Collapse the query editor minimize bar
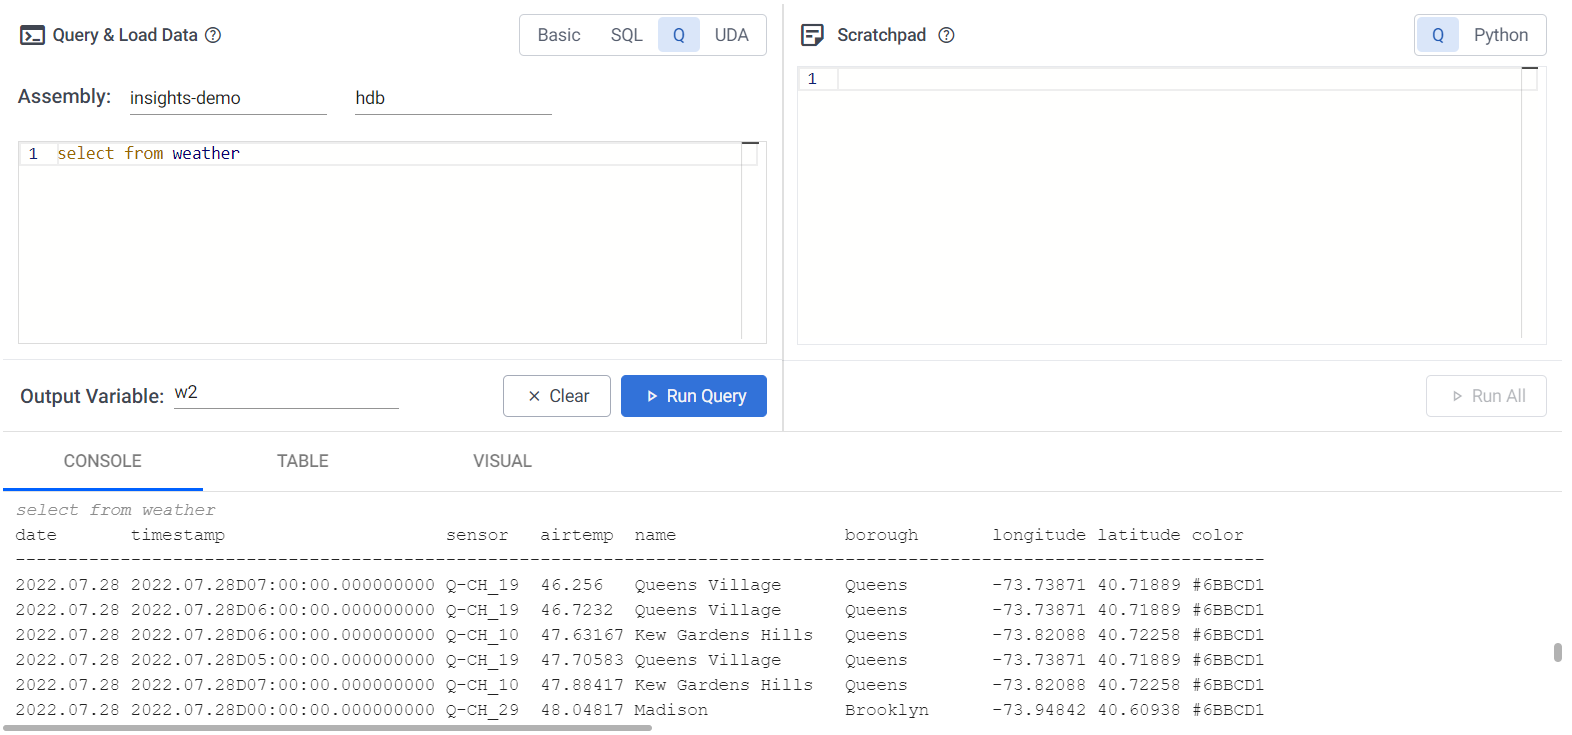 pos(750,144)
